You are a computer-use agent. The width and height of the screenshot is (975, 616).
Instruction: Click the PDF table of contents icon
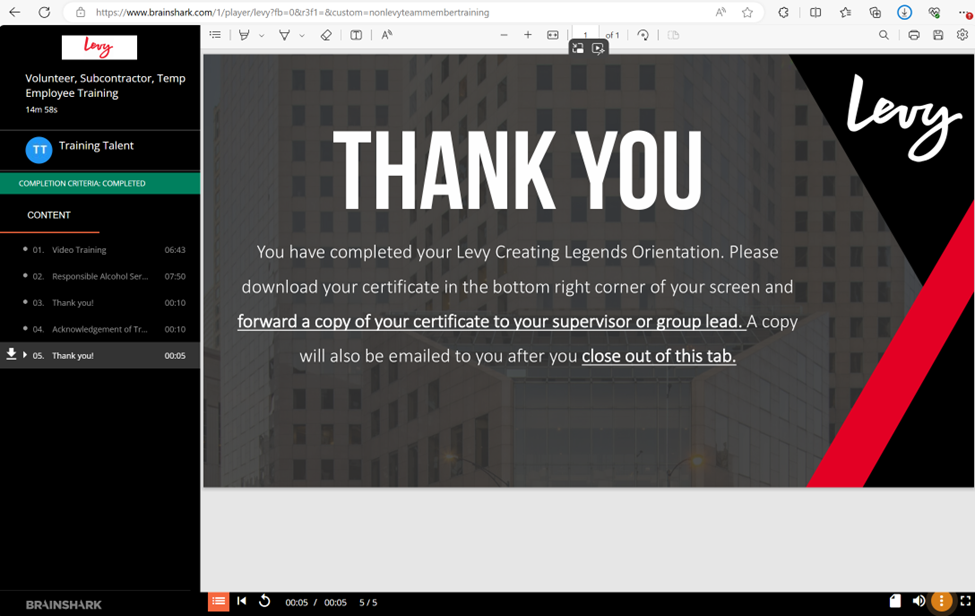pyautogui.click(x=215, y=35)
